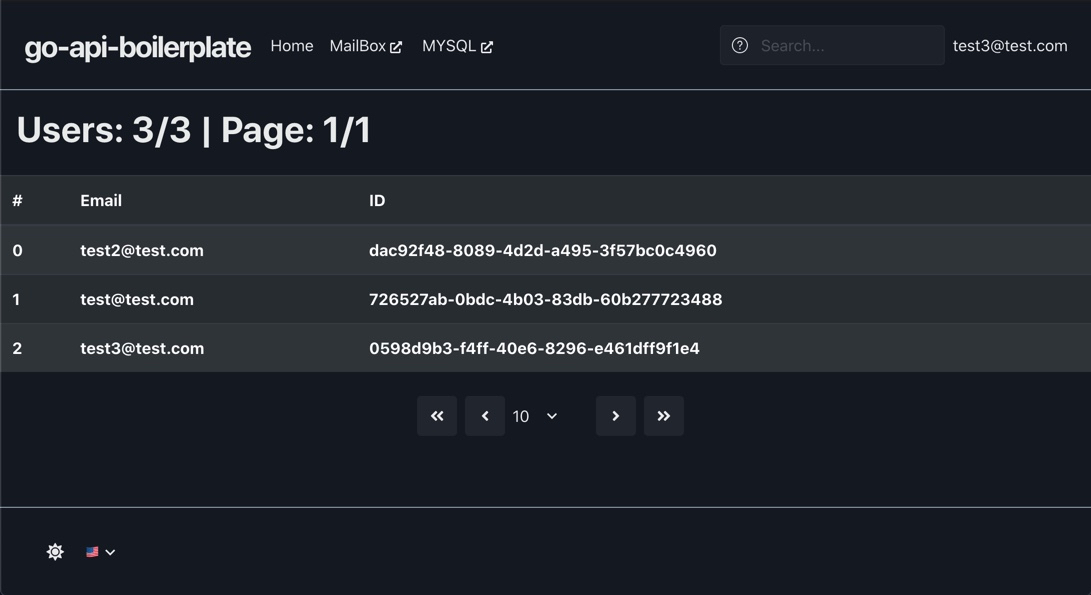Click the US flag language icon
This screenshot has width=1091, height=595.
[92, 552]
